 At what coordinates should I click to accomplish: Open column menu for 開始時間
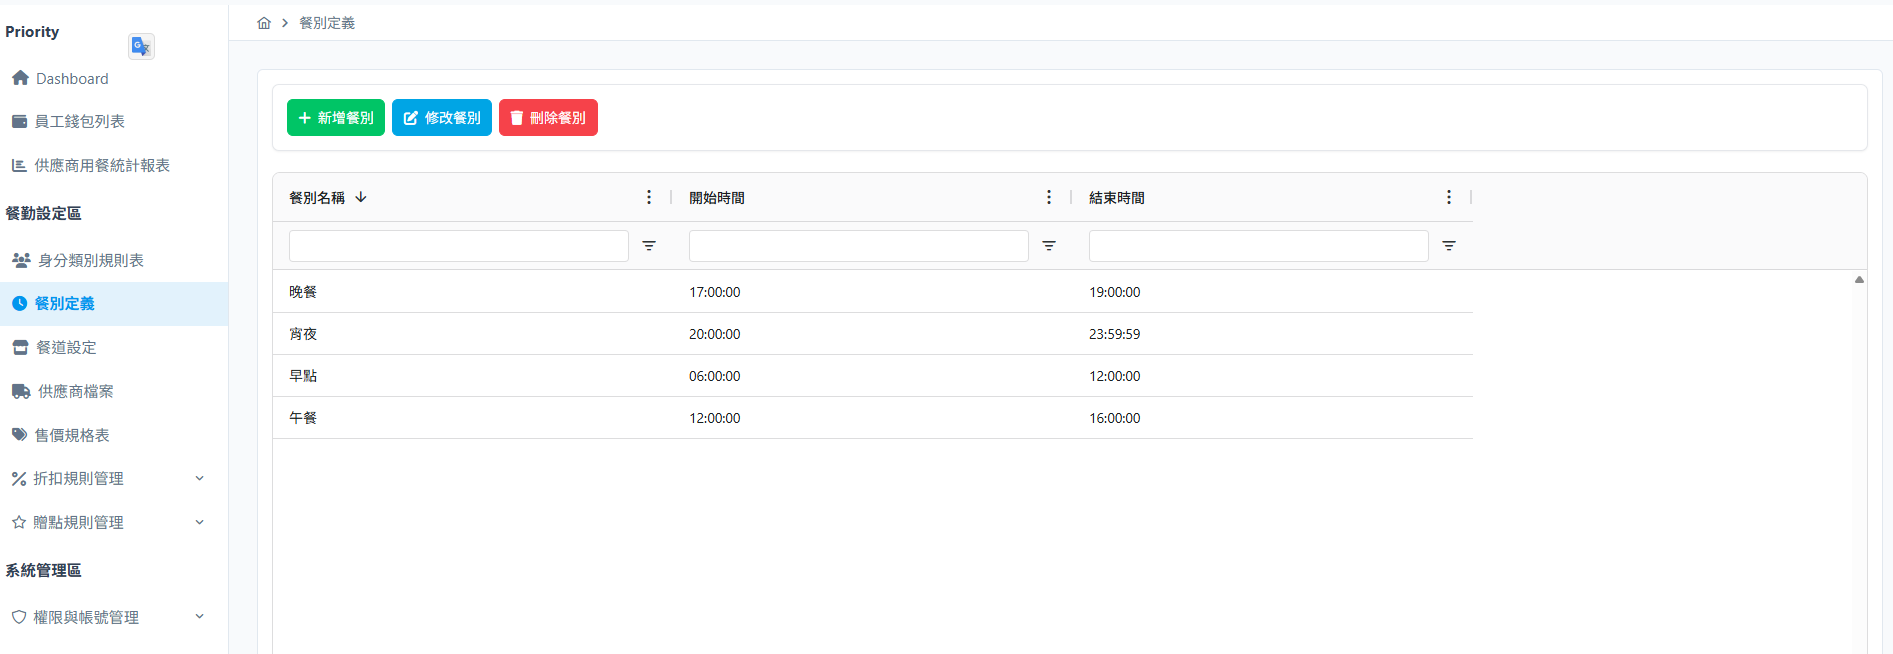click(1049, 197)
